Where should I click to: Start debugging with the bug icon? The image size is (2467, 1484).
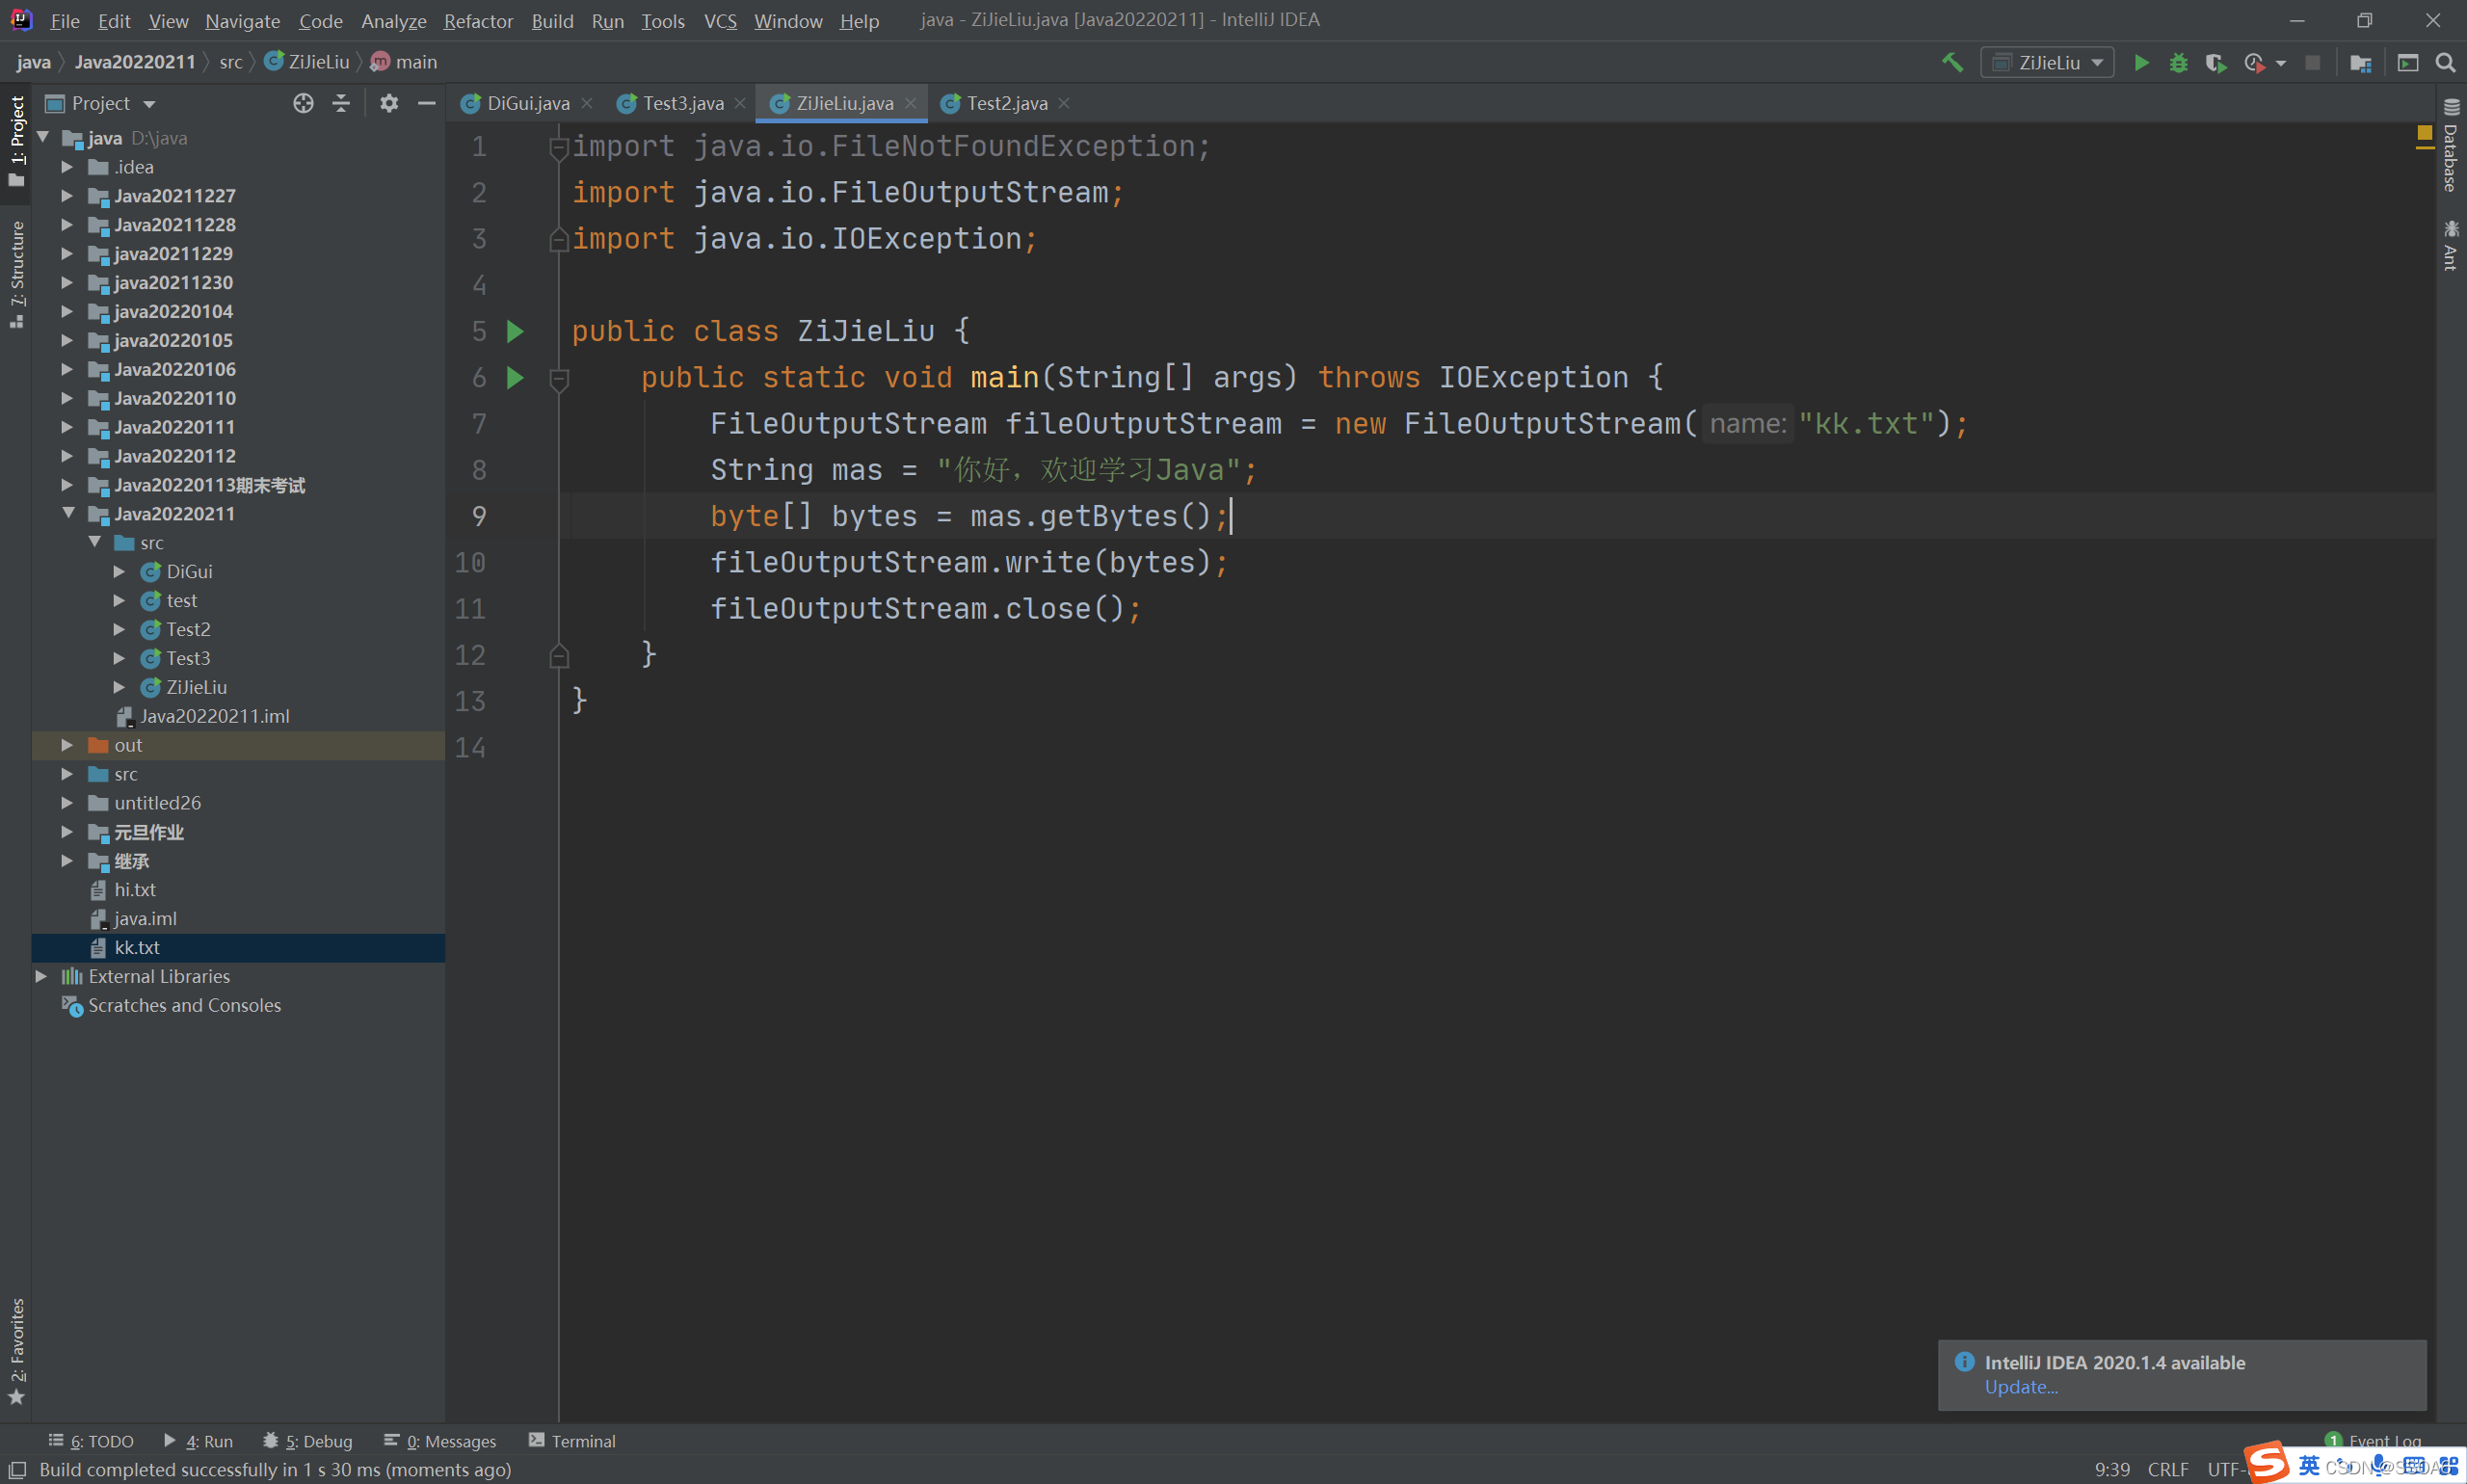(2178, 62)
